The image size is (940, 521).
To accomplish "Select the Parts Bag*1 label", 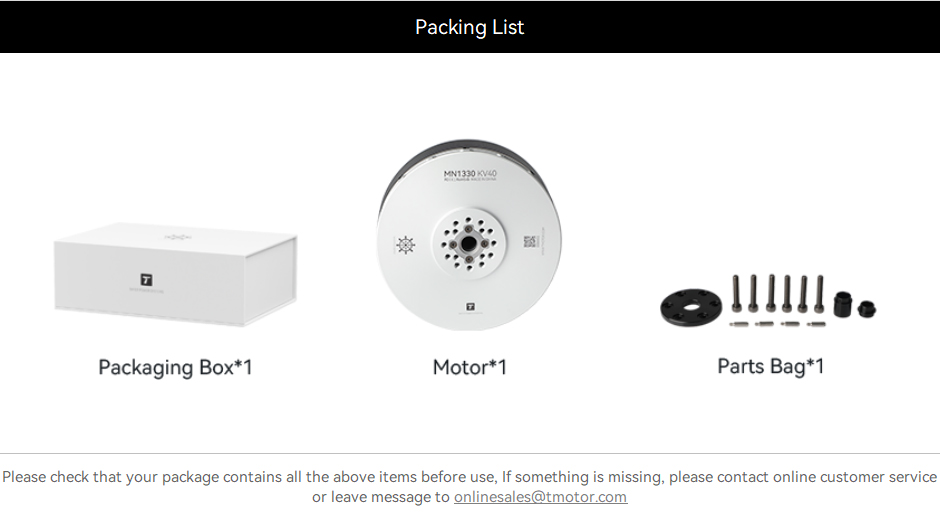I will tap(770, 366).
